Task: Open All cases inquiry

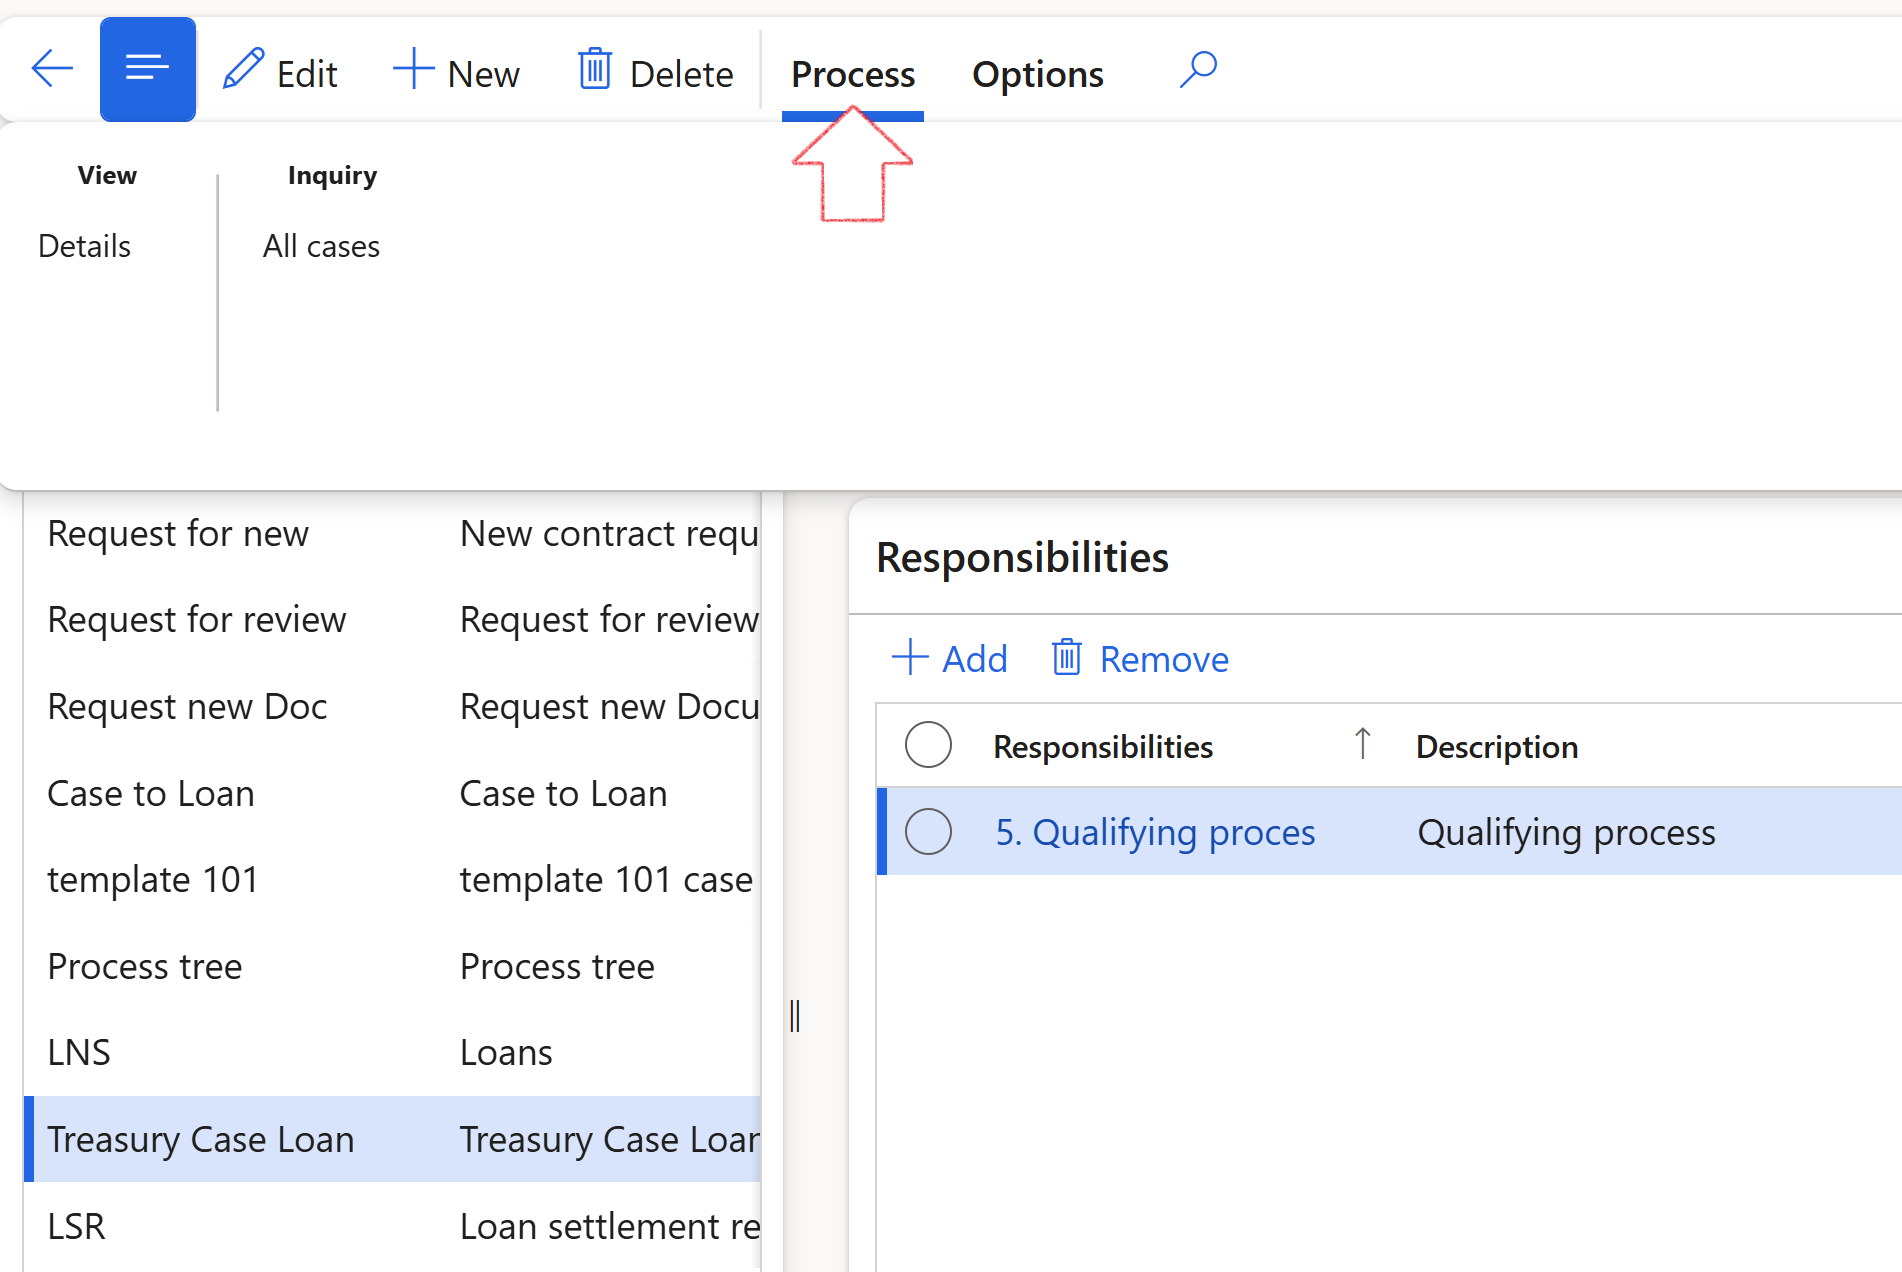Action: click(x=321, y=246)
